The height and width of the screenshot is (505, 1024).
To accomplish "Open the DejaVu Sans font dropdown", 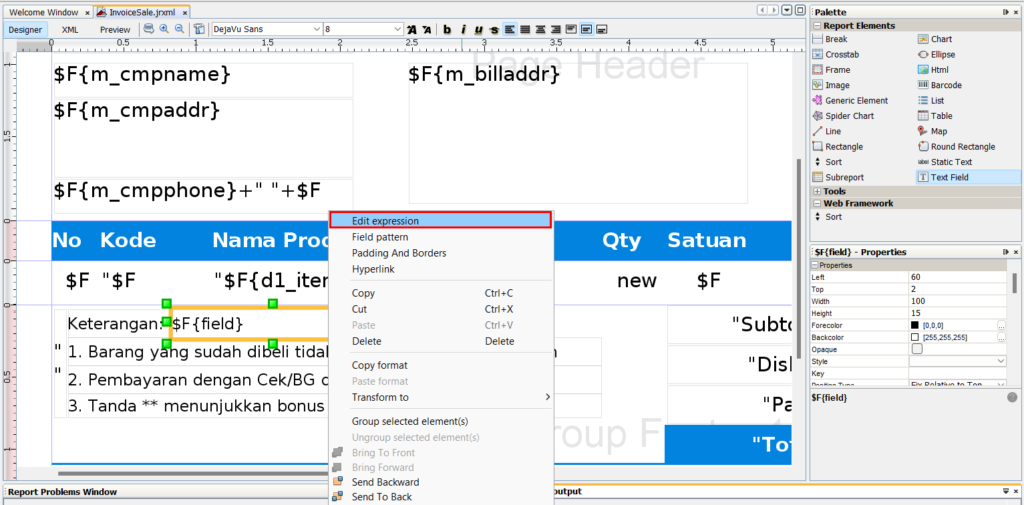I will [x=314, y=30].
